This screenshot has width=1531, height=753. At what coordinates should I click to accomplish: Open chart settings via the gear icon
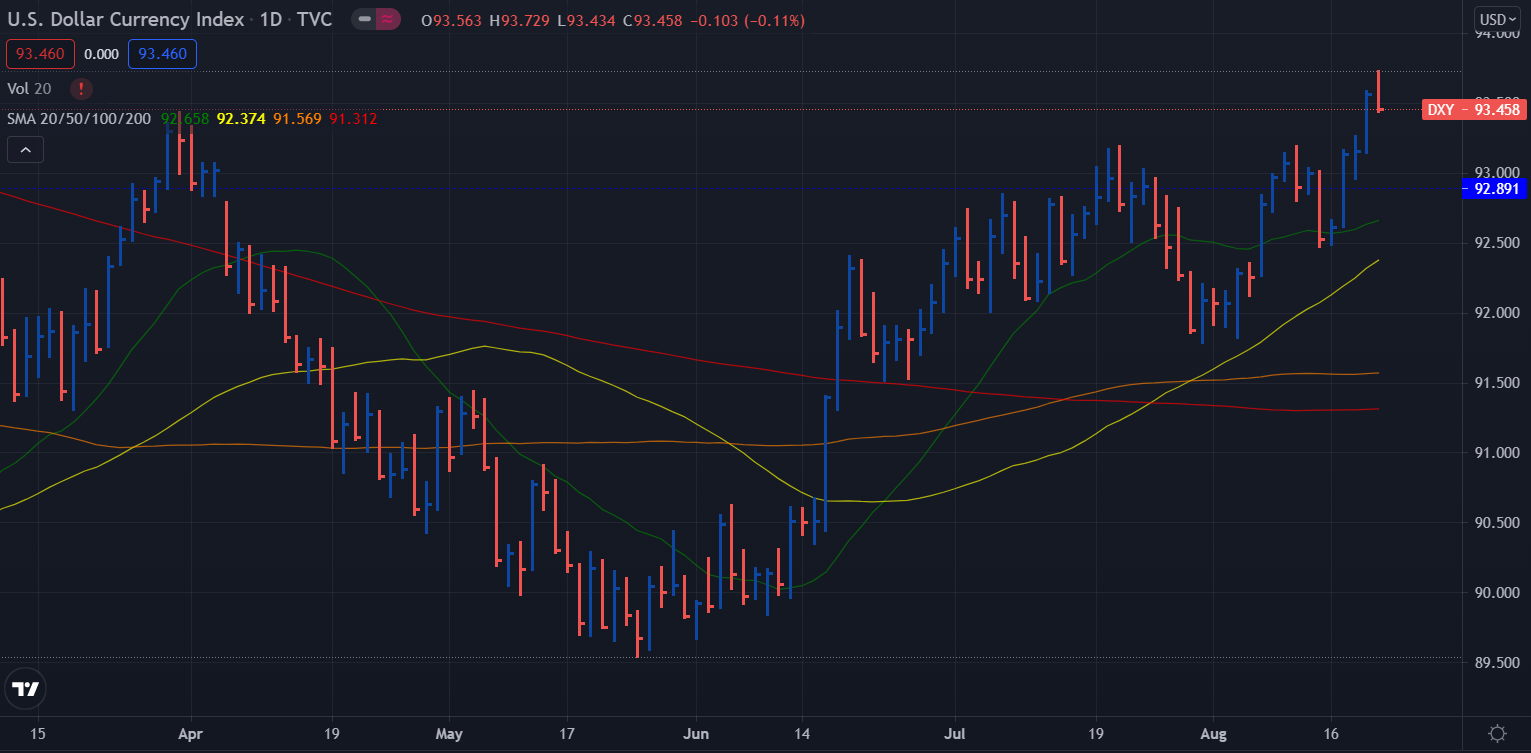coord(1497,733)
